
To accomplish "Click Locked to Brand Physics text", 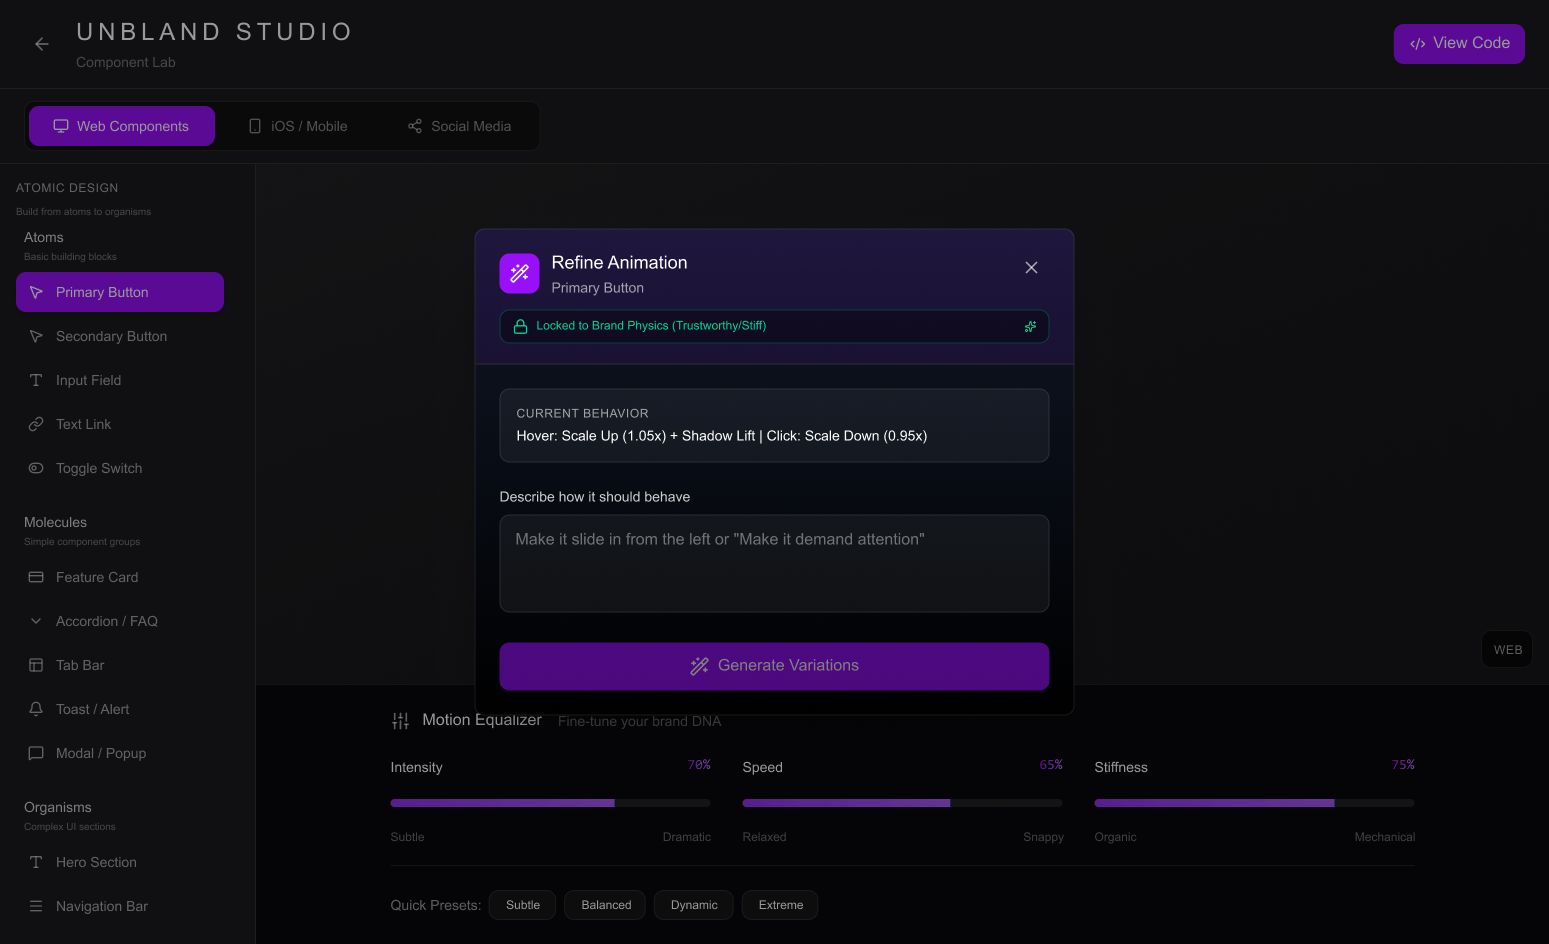I will (651, 326).
